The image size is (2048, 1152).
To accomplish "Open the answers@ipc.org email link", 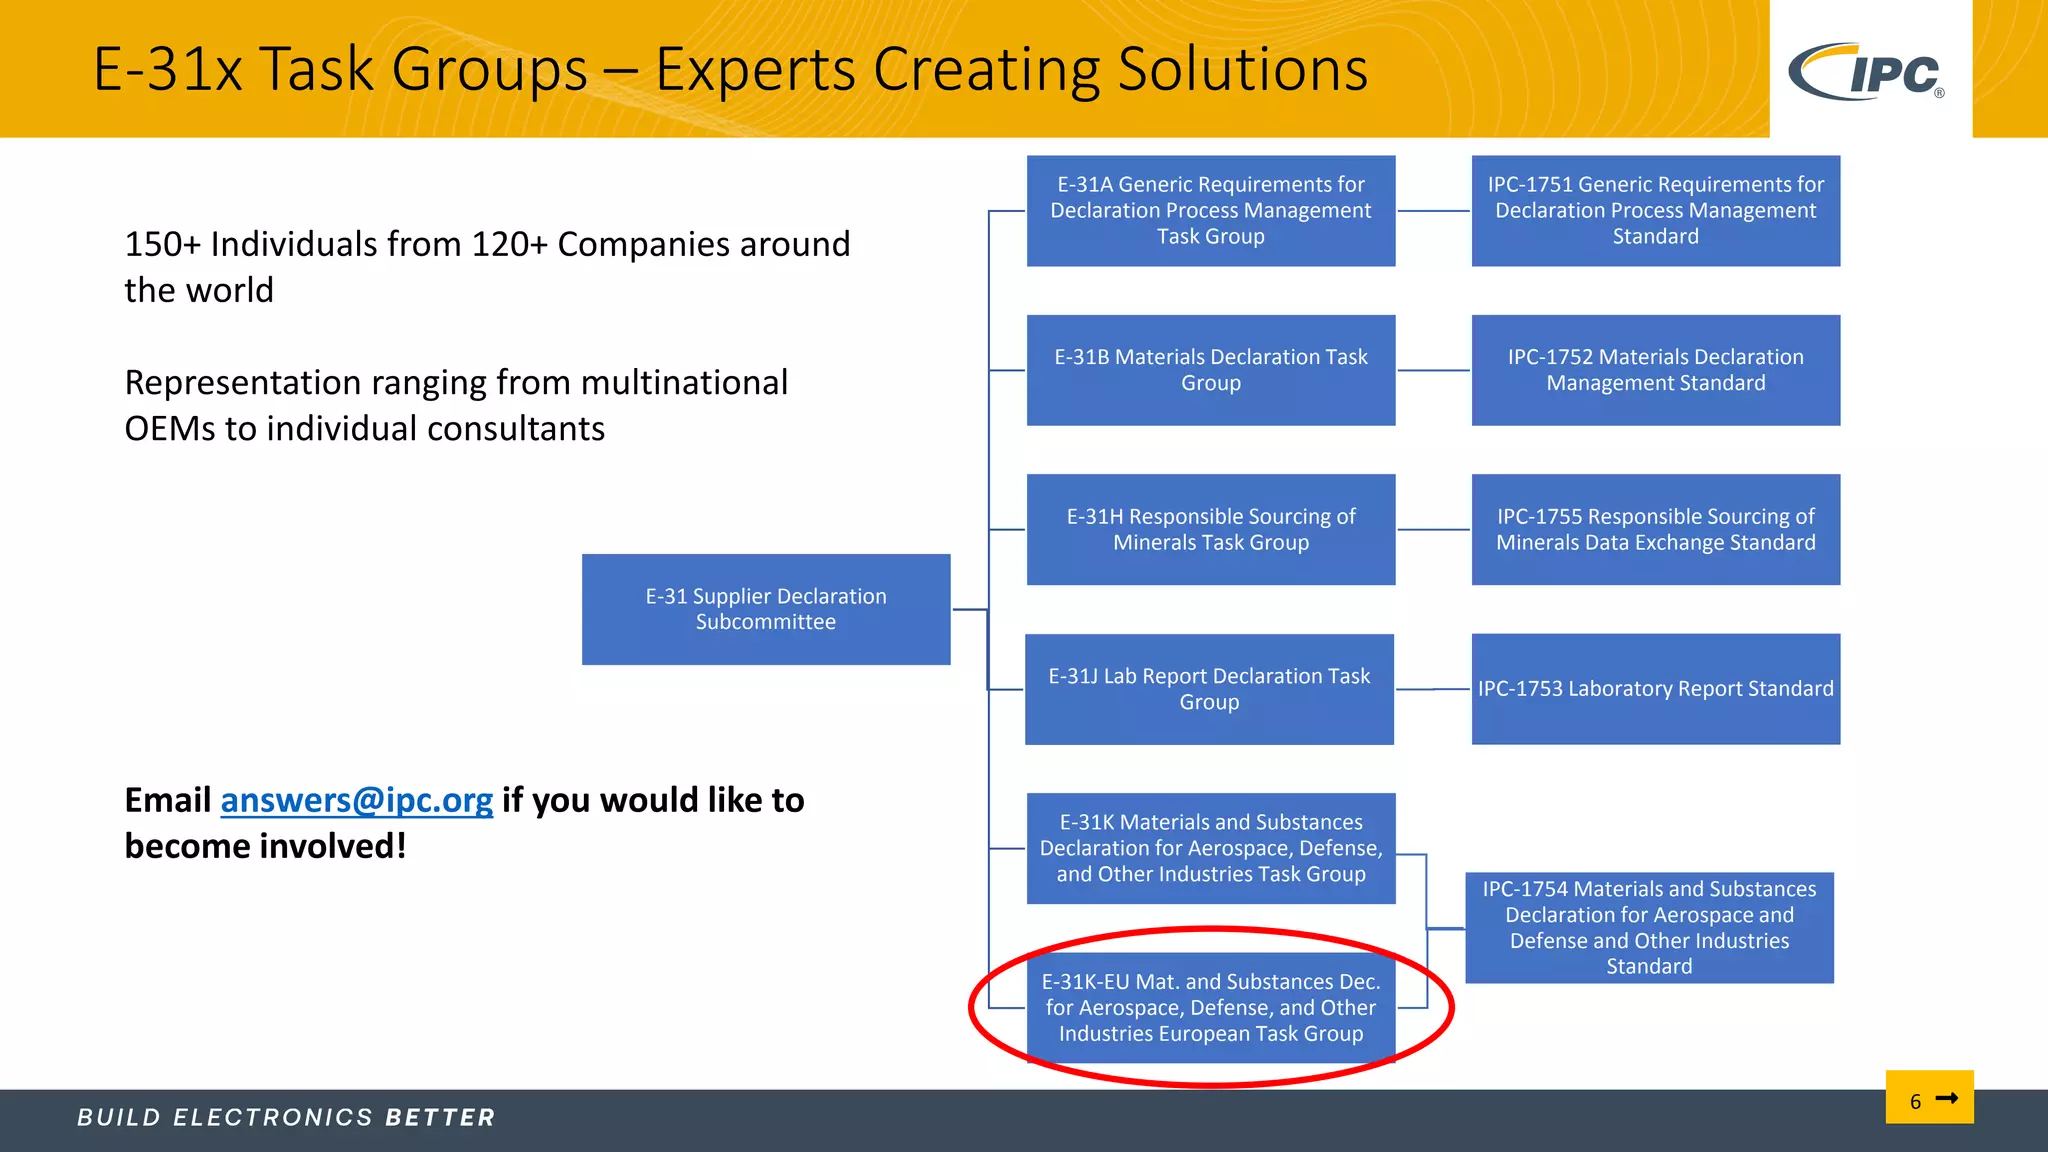I will (356, 800).
